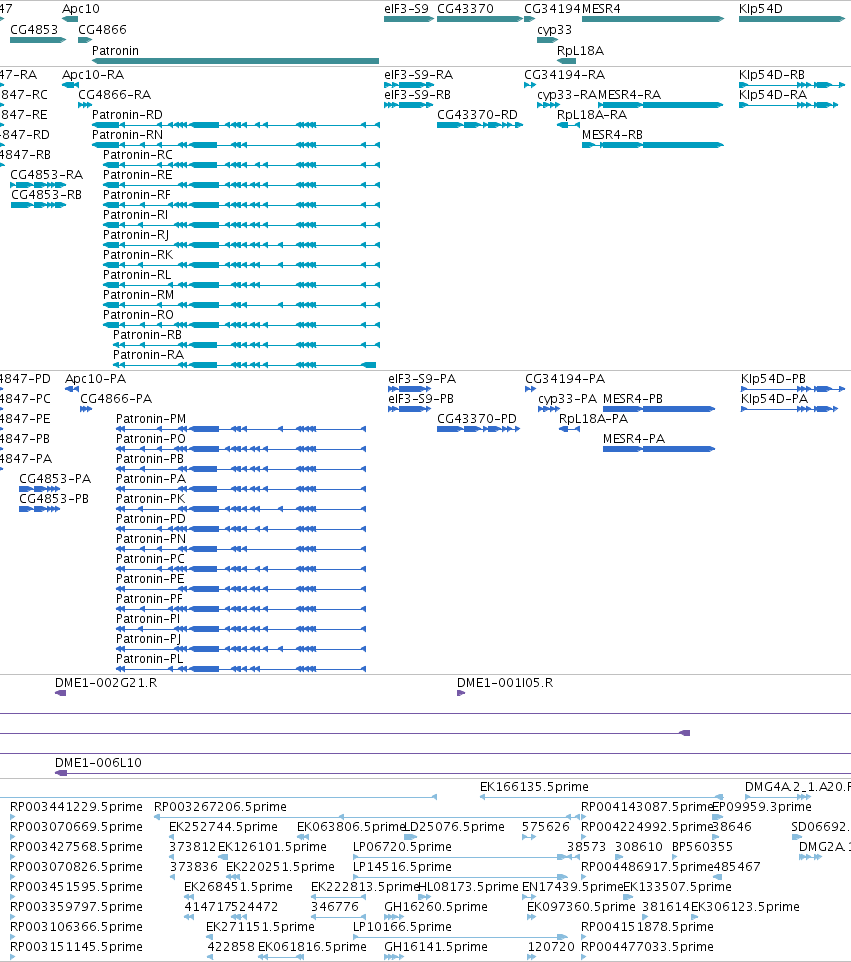This screenshot has height=962, width=851.
Task: Select transcript label Apc10-RA
Action: click(93, 75)
